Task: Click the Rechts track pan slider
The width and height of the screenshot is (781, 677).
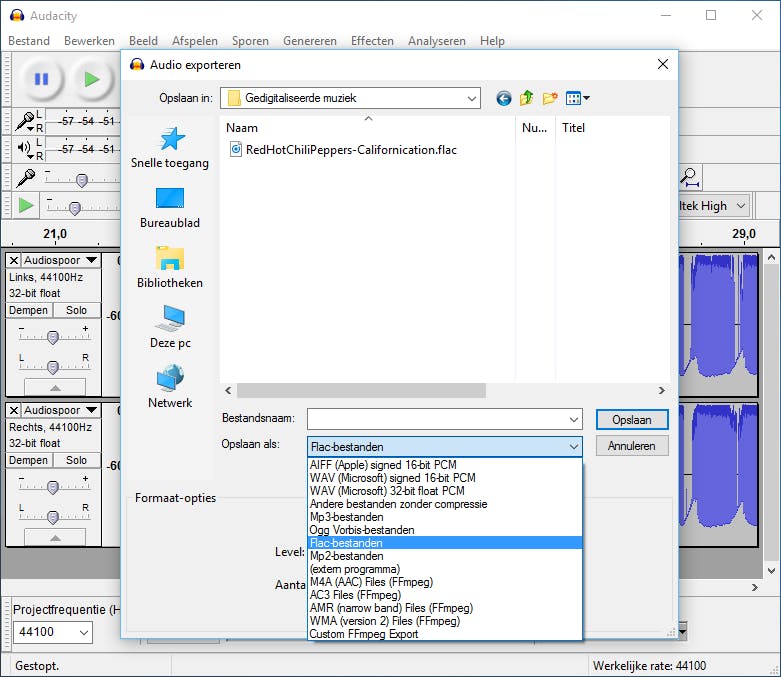Action: click(53, 517)
